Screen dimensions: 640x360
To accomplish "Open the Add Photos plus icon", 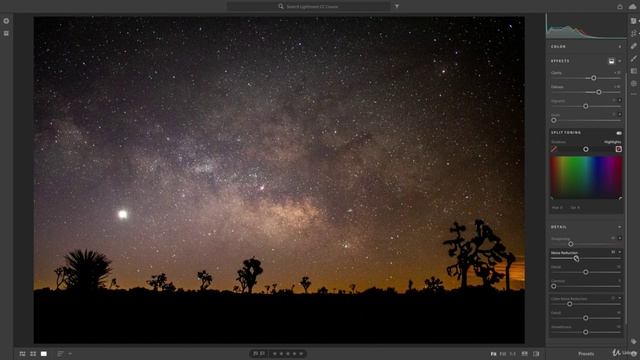I will pos(6,21).
